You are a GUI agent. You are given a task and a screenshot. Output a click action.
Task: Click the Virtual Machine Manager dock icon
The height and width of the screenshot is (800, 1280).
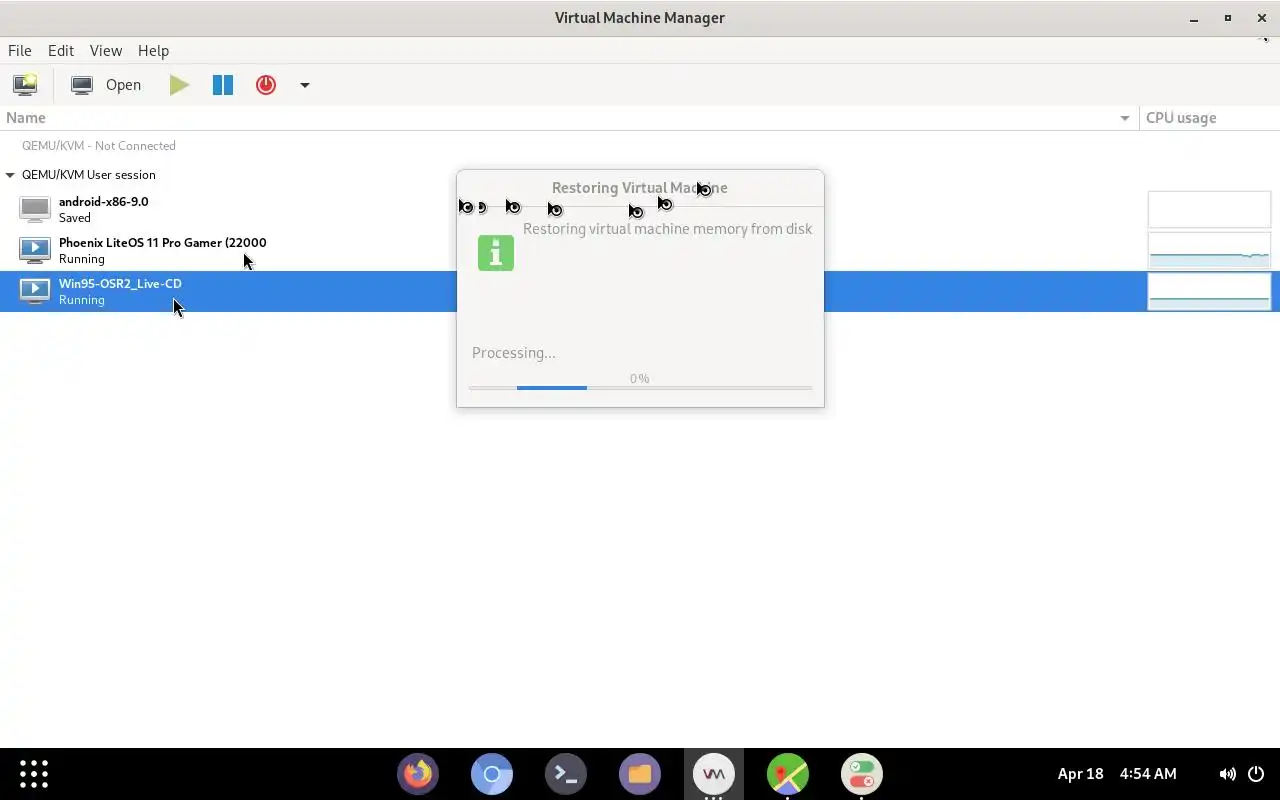[714, 774]
